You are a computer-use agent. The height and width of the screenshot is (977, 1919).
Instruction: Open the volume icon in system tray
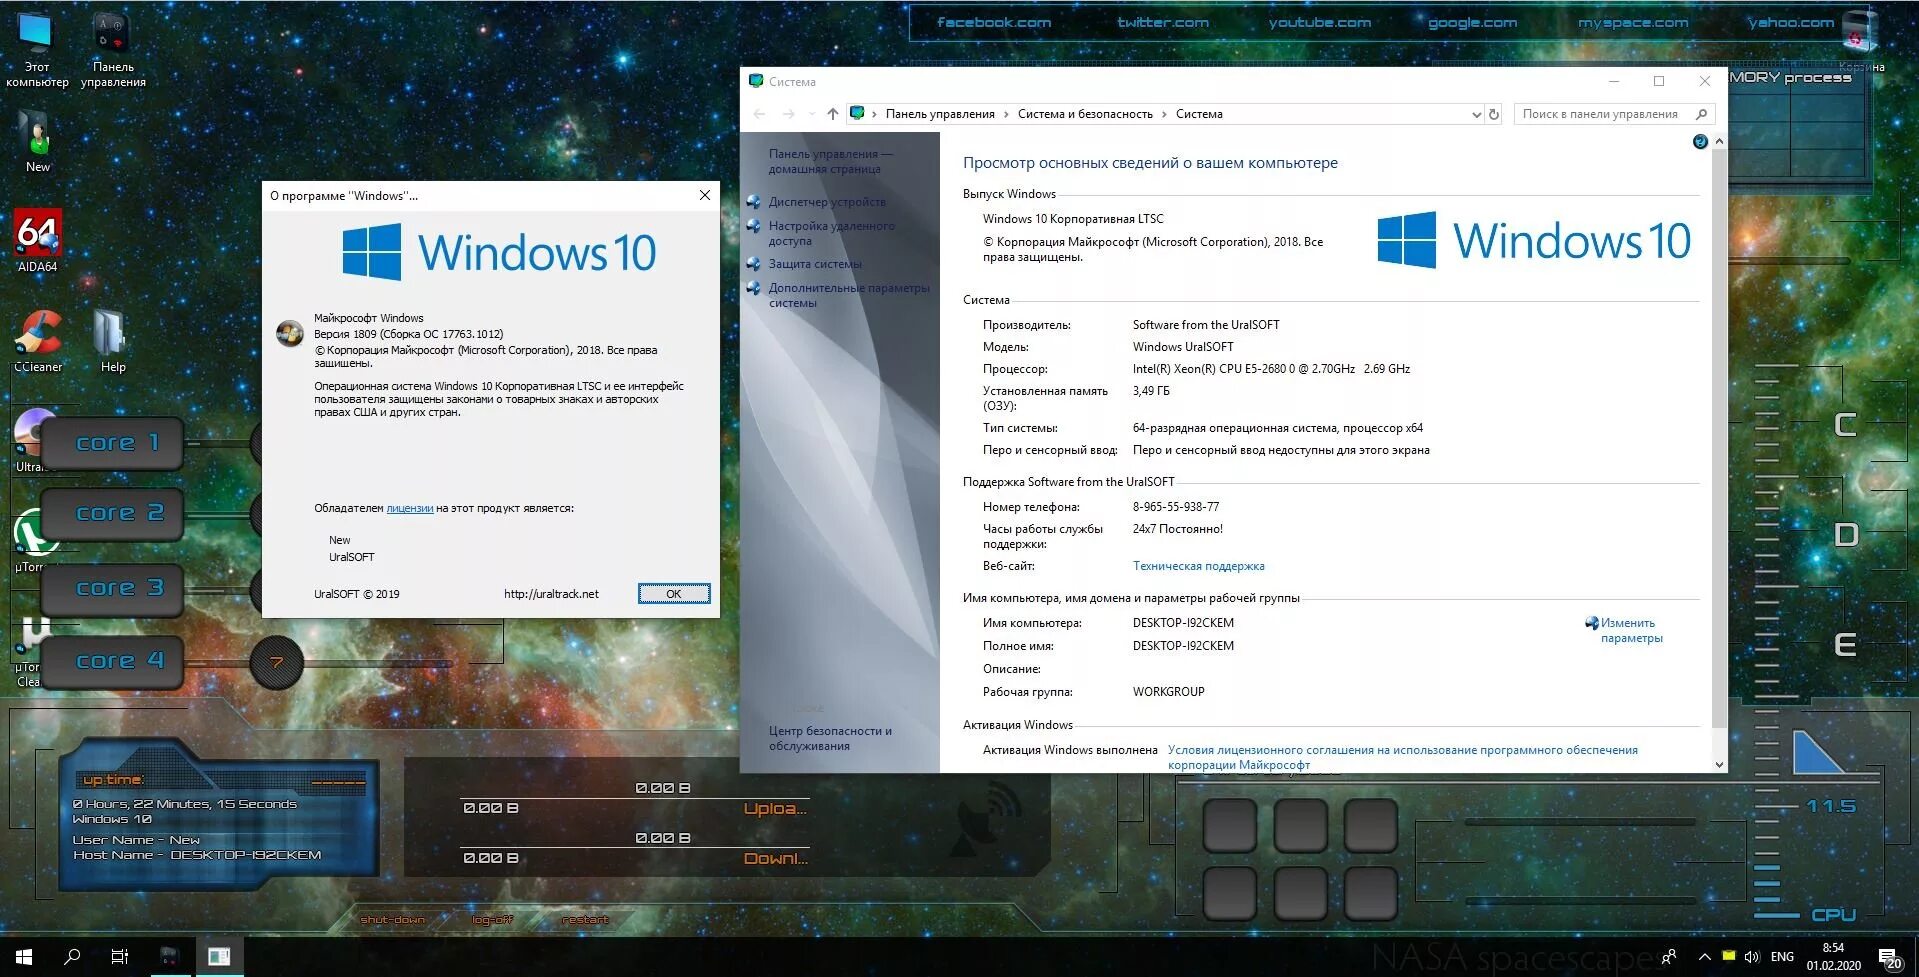tap(1752, 957)
